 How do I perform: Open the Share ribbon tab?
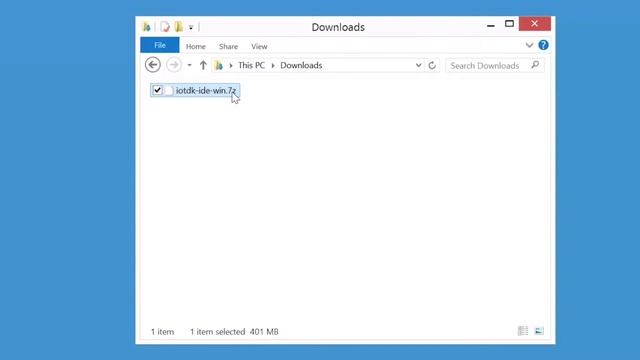(x=228, y=47)
